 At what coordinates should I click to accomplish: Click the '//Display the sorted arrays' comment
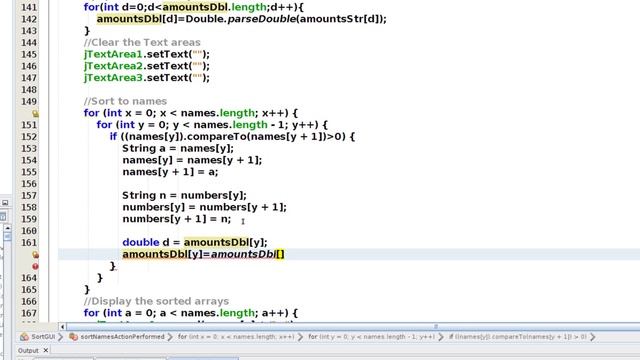coord(156,301)
